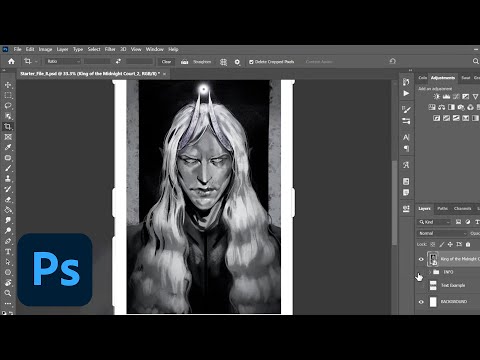Open the Actions panel play icon
The width and height of the screenshot is (480, 360).
click(406, 93)
